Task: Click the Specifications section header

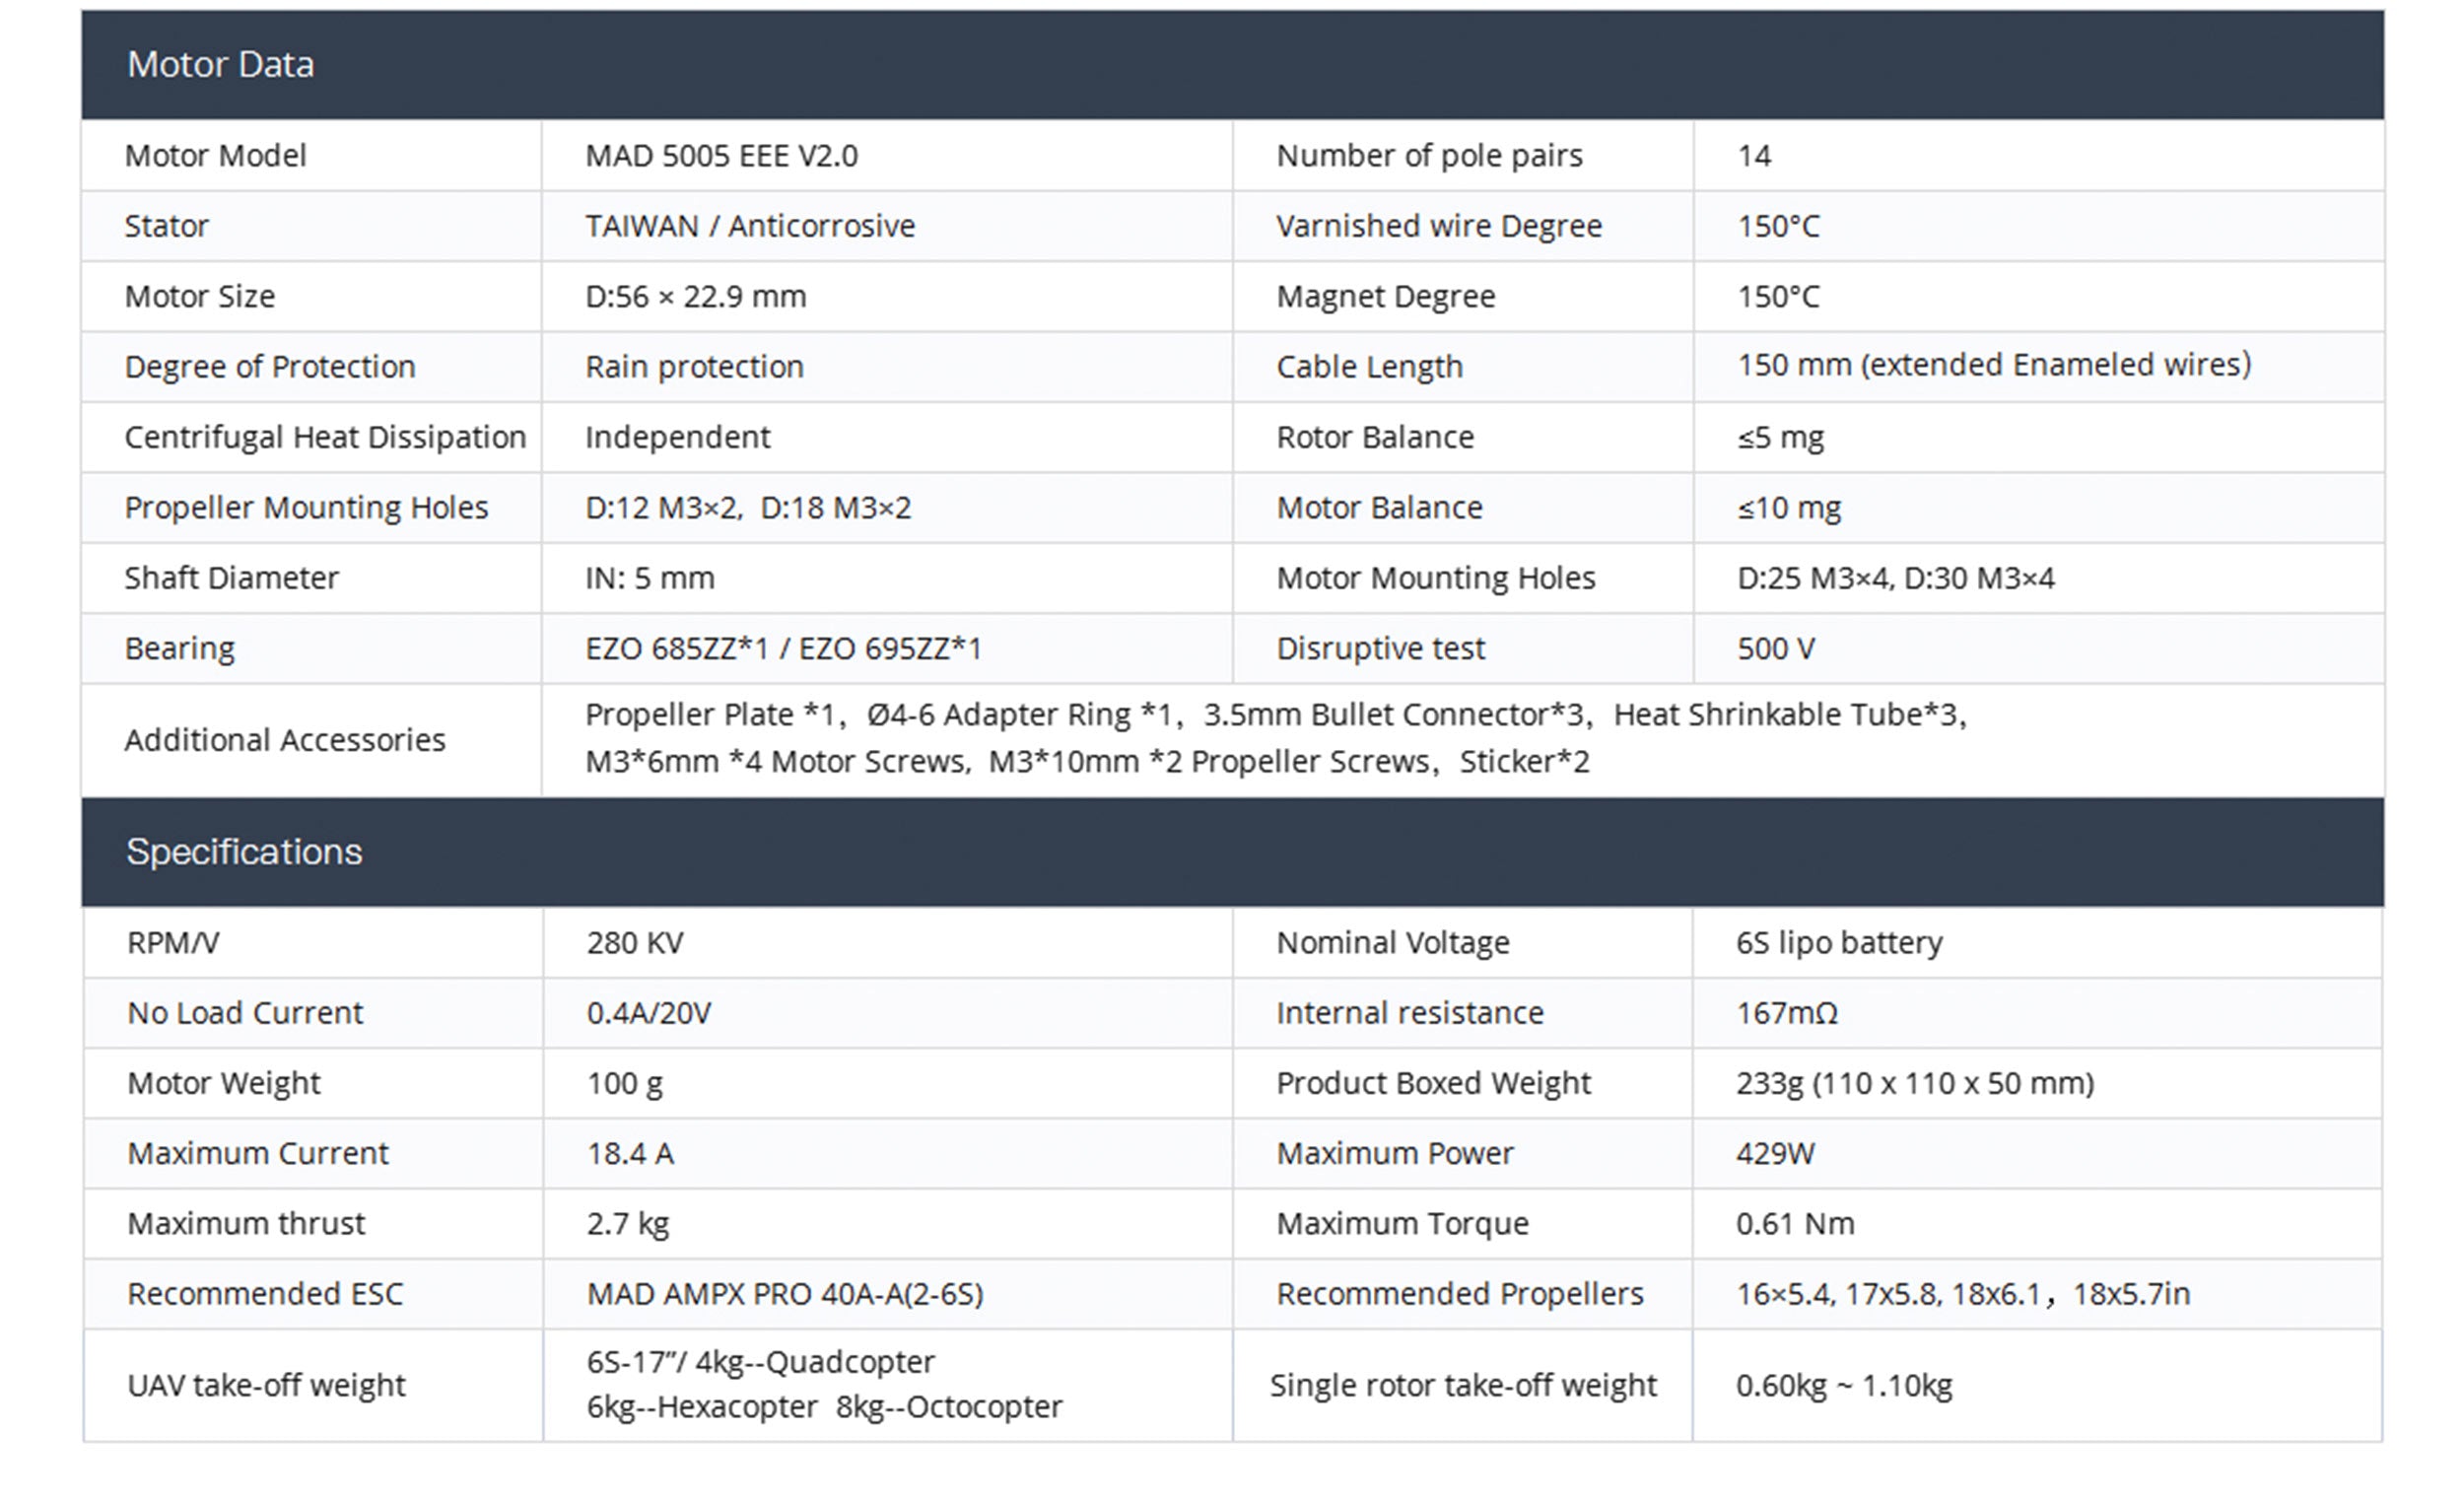Action: point(244,852)
